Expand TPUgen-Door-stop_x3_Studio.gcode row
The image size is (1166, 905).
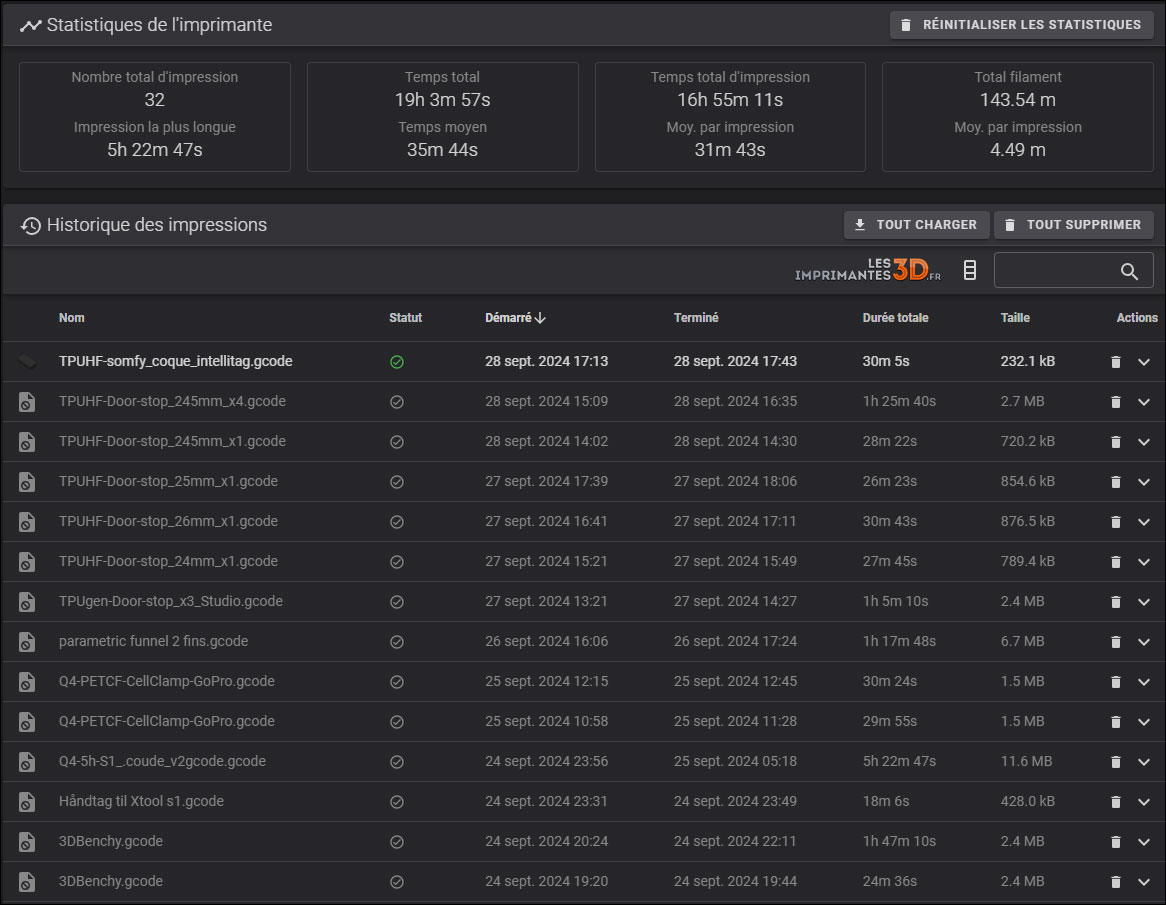point(1144,602)
